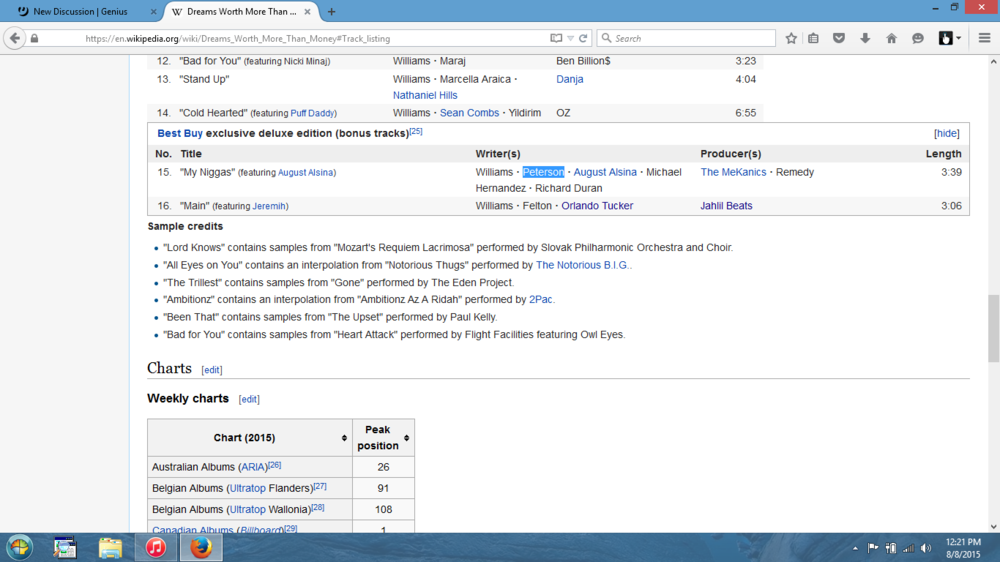Open the Nathaniel Hills link
The width and height of the screenshot is (1000, 562).
click(425, 95)
